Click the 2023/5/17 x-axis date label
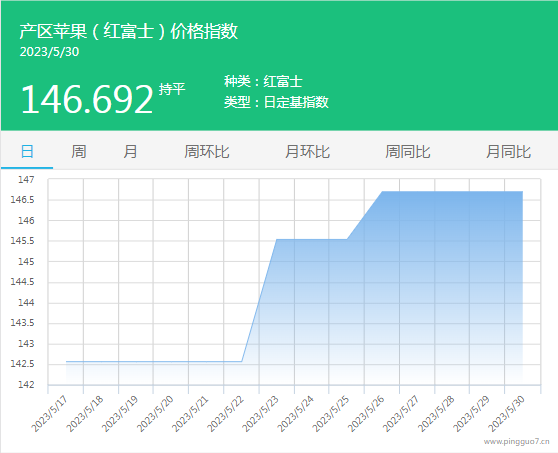Image resolution: width=558 pixels, height=453 pixels. (50, 414)
